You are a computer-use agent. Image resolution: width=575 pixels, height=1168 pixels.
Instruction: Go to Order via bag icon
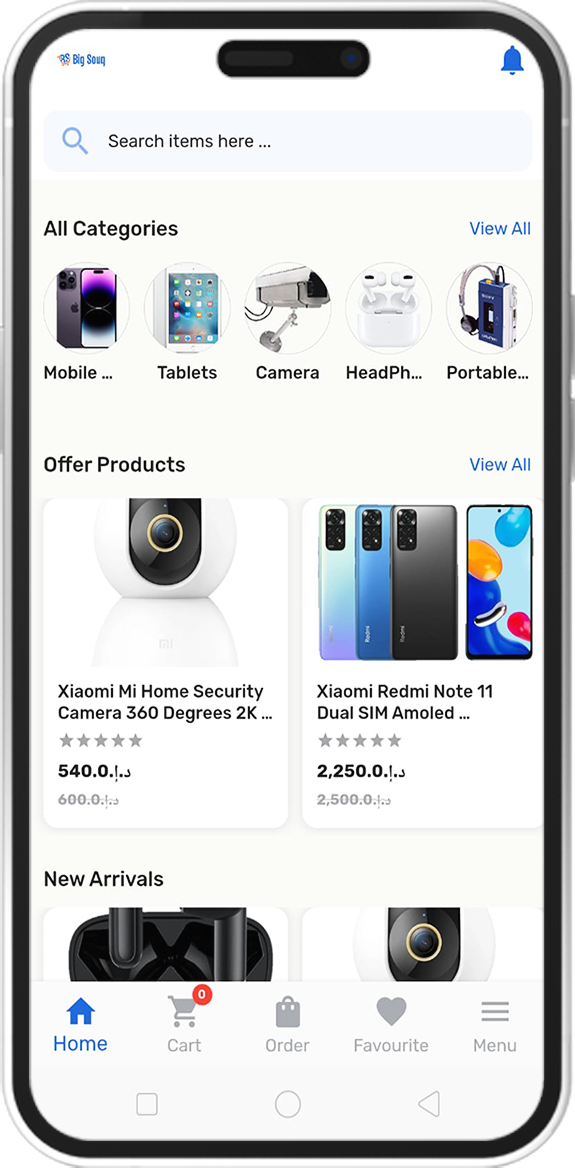[288, 1026]
